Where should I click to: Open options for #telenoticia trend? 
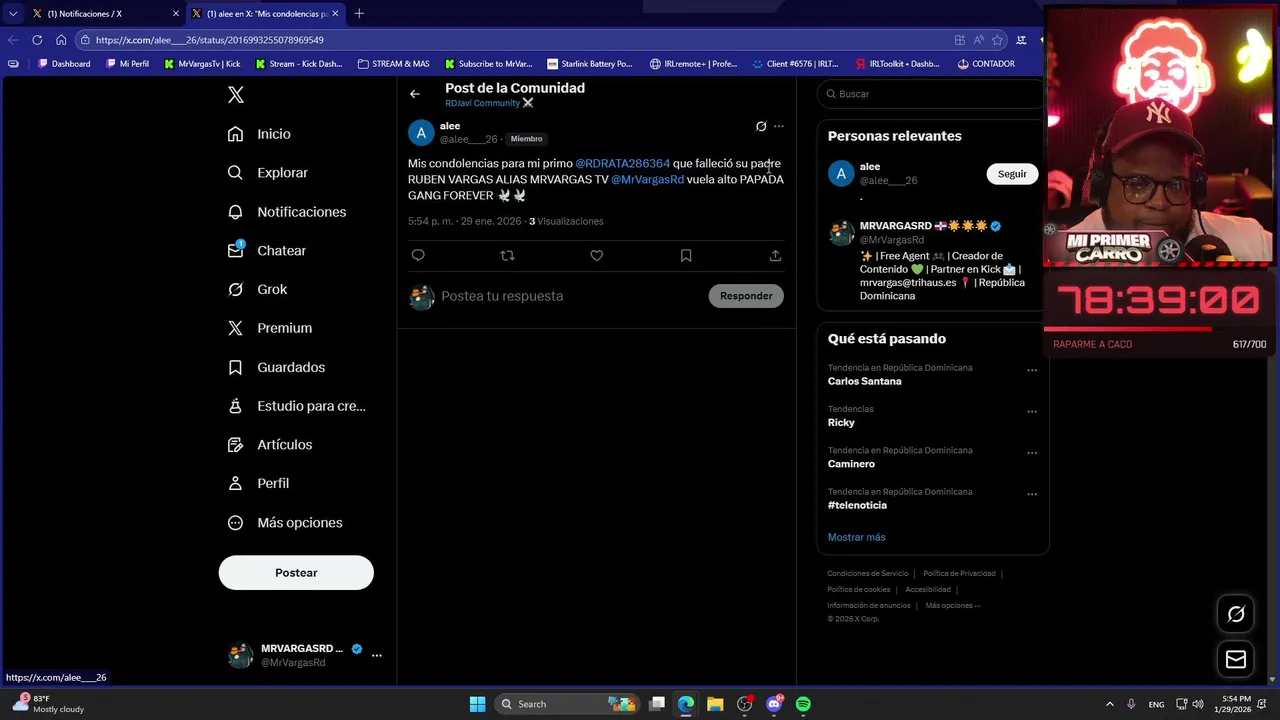pos(1032,494)
